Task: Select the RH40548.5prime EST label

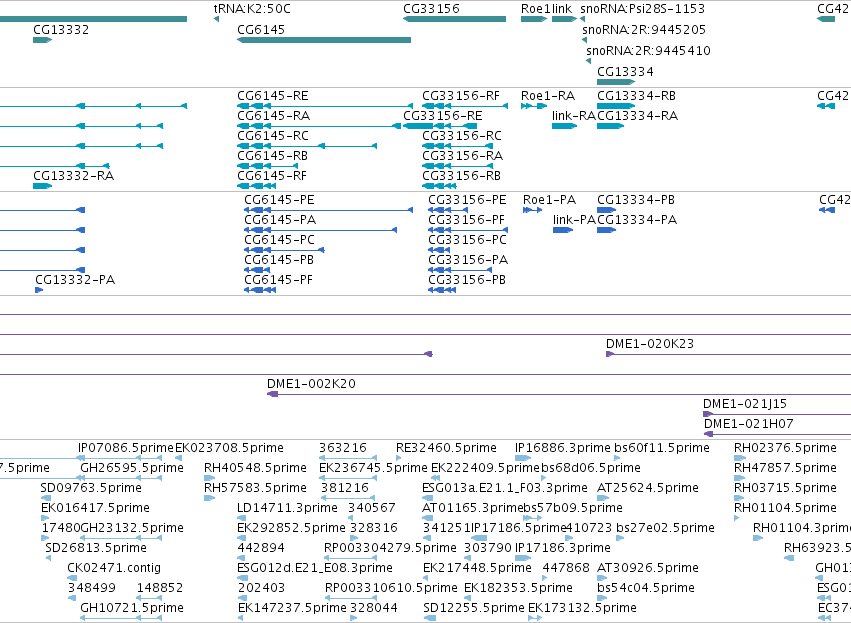Action: point(255,468)
